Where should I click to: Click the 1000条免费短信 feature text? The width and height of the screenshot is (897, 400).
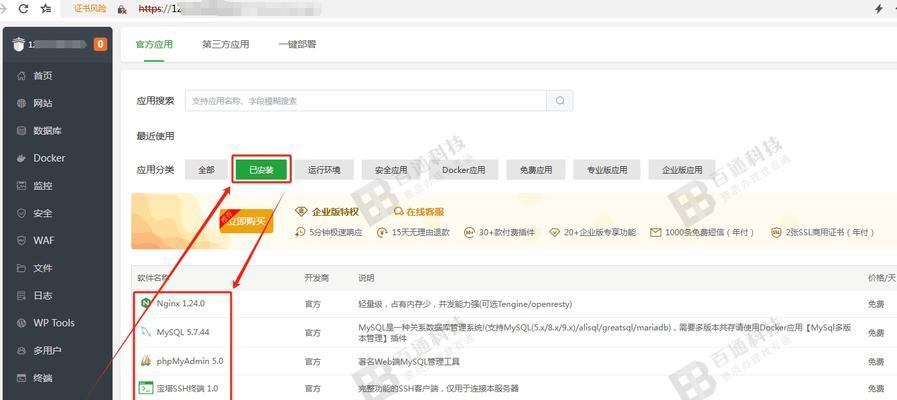click(x=710, y=232)
